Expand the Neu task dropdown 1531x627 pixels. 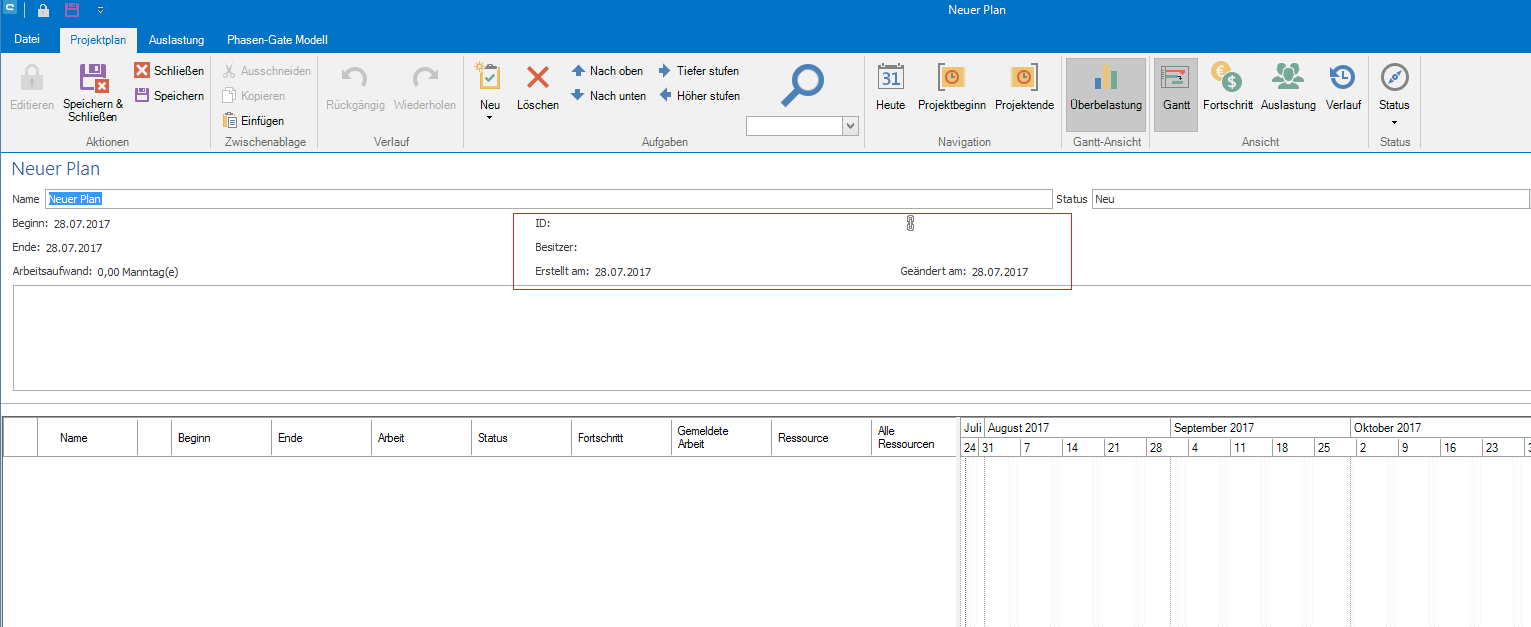coord(490,118)
